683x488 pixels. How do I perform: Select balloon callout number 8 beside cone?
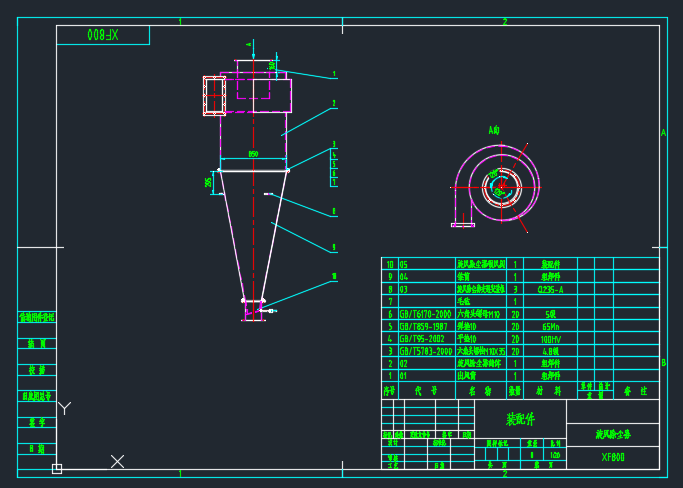[334, 211]
